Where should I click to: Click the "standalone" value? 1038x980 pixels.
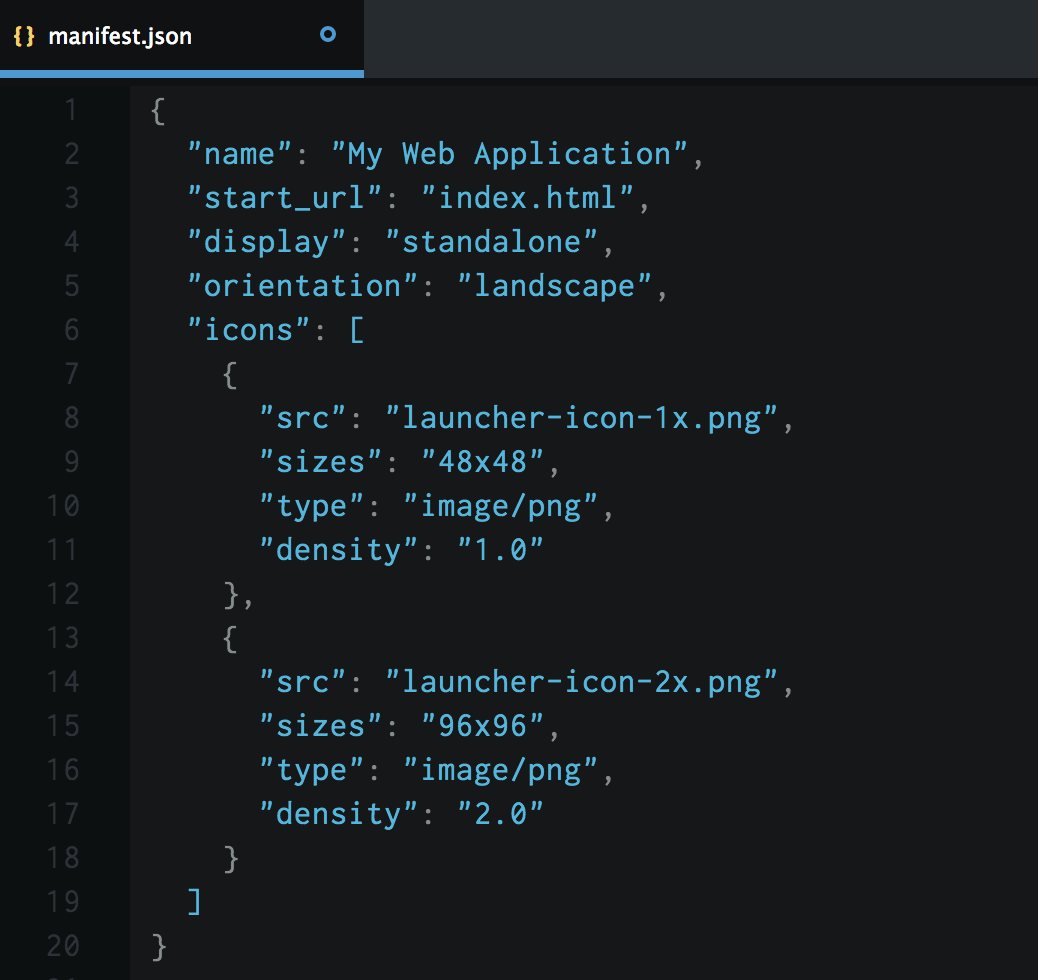[x=491, y=242]
